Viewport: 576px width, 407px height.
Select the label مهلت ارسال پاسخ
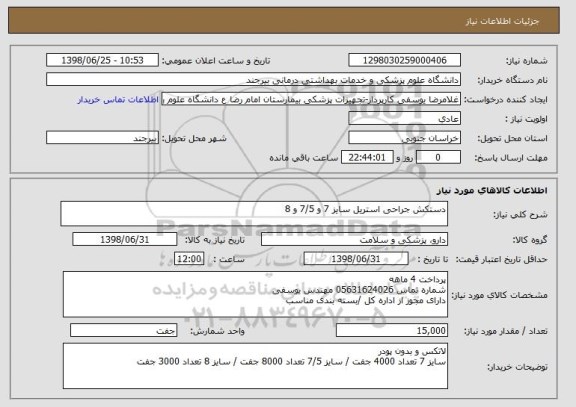511,158
